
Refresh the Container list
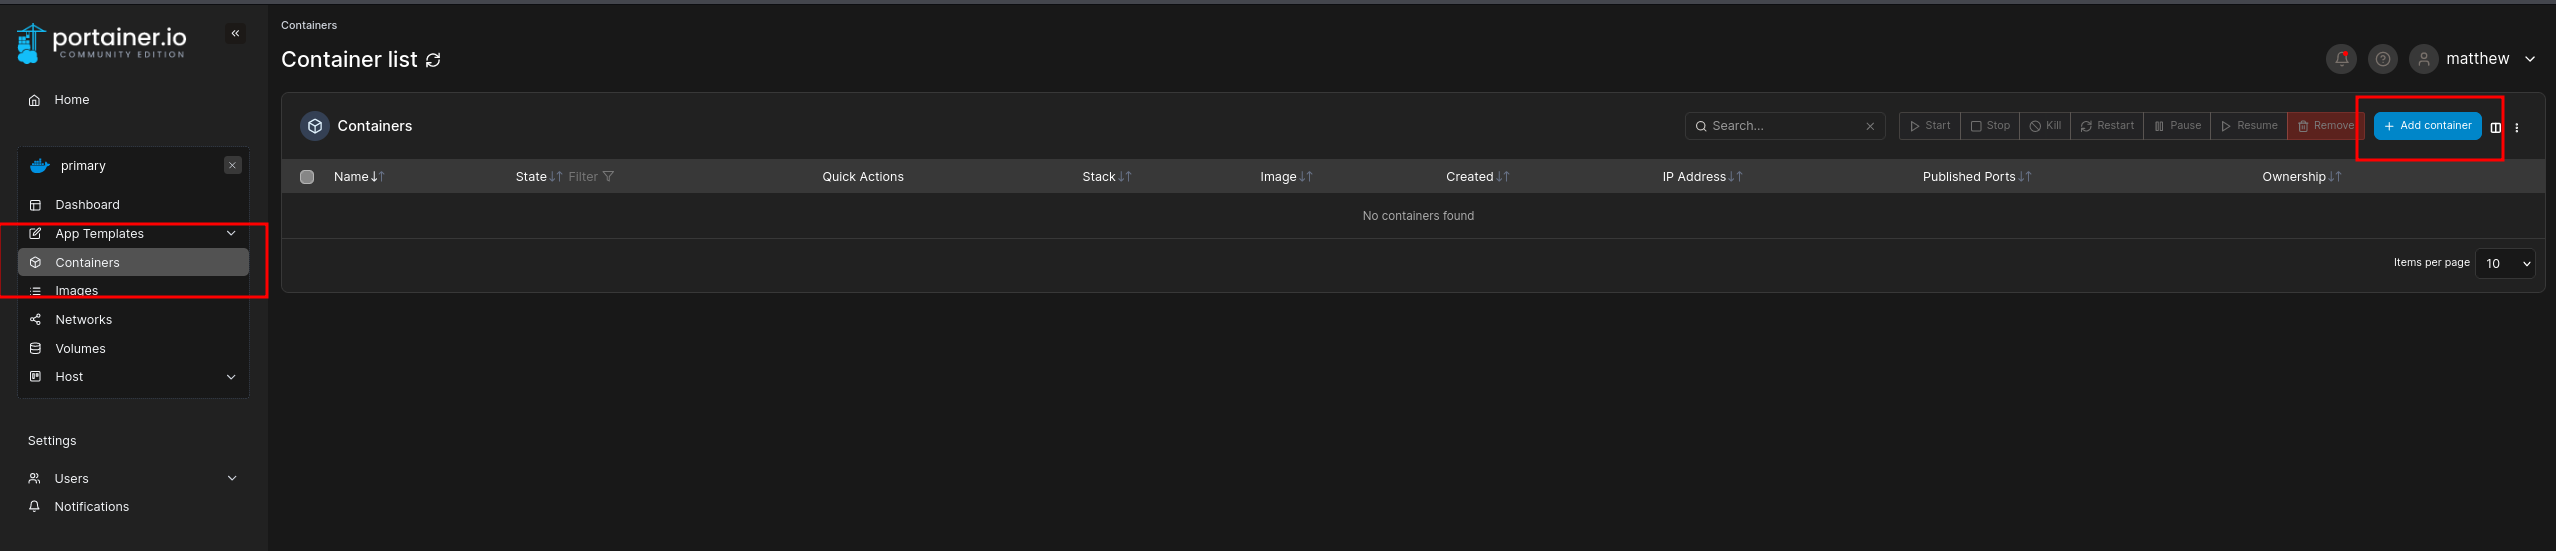pos(433,60)
